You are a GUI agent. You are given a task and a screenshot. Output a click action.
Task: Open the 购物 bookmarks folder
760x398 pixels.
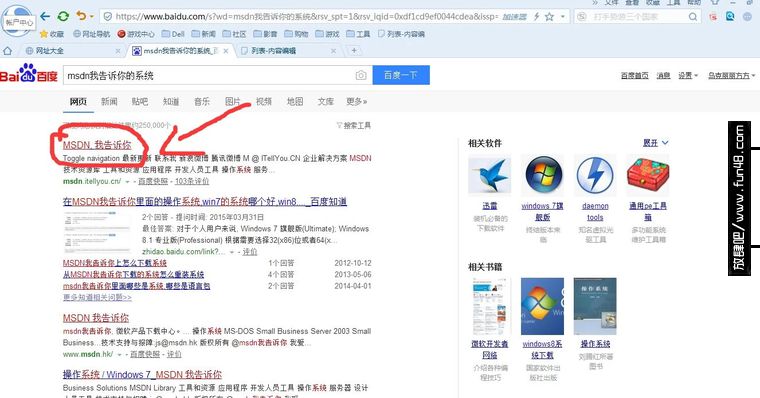coord(297,34)
